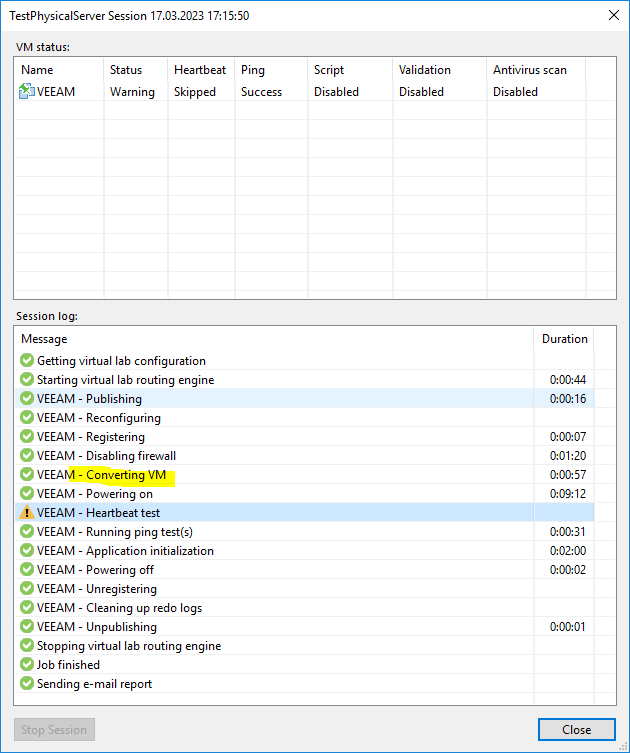Image resolution: width=630 pixels, height=753 pixels.
Task: Select 'VEEAM - Disabling firewall' log text
Action: pos(106,456)
